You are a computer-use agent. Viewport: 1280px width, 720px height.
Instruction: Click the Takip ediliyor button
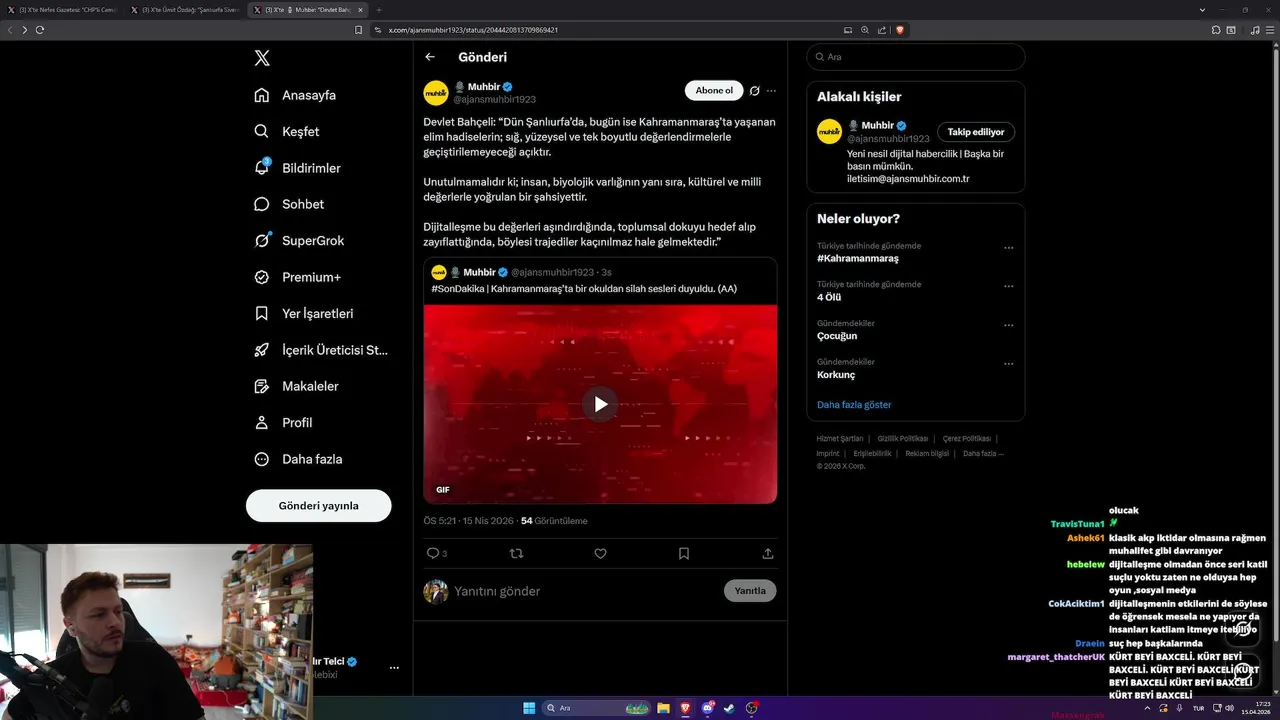click(976, 132)
